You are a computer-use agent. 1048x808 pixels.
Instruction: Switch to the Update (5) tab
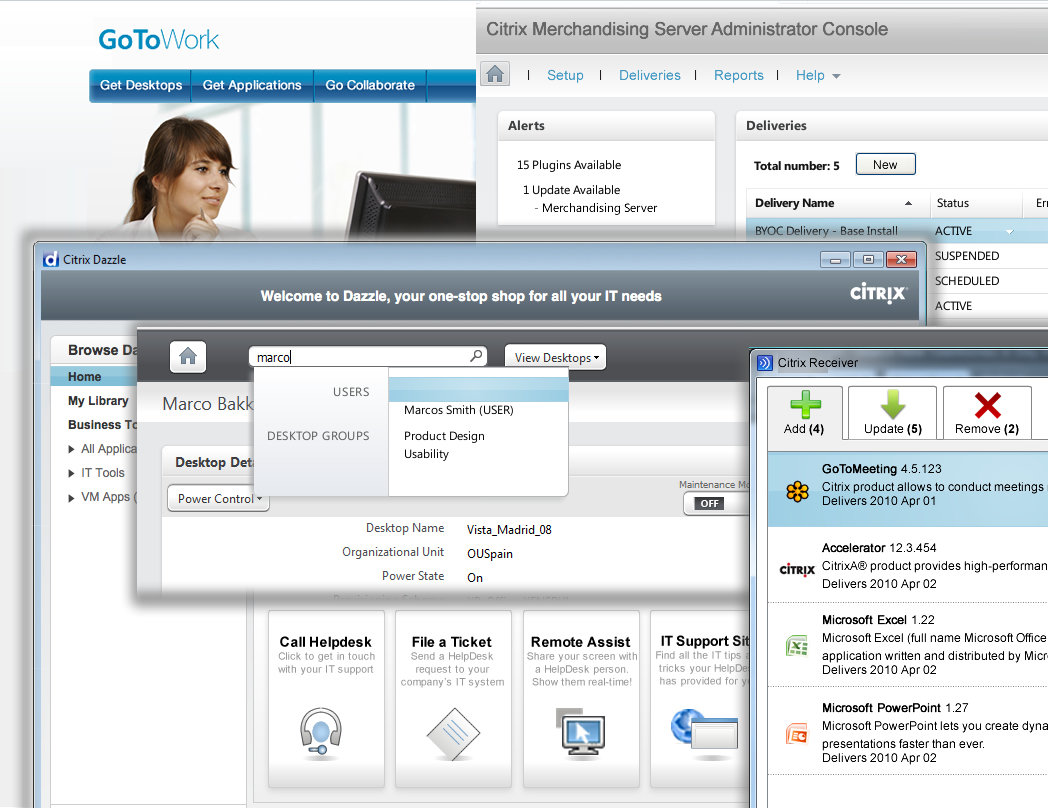pos(892,413)
